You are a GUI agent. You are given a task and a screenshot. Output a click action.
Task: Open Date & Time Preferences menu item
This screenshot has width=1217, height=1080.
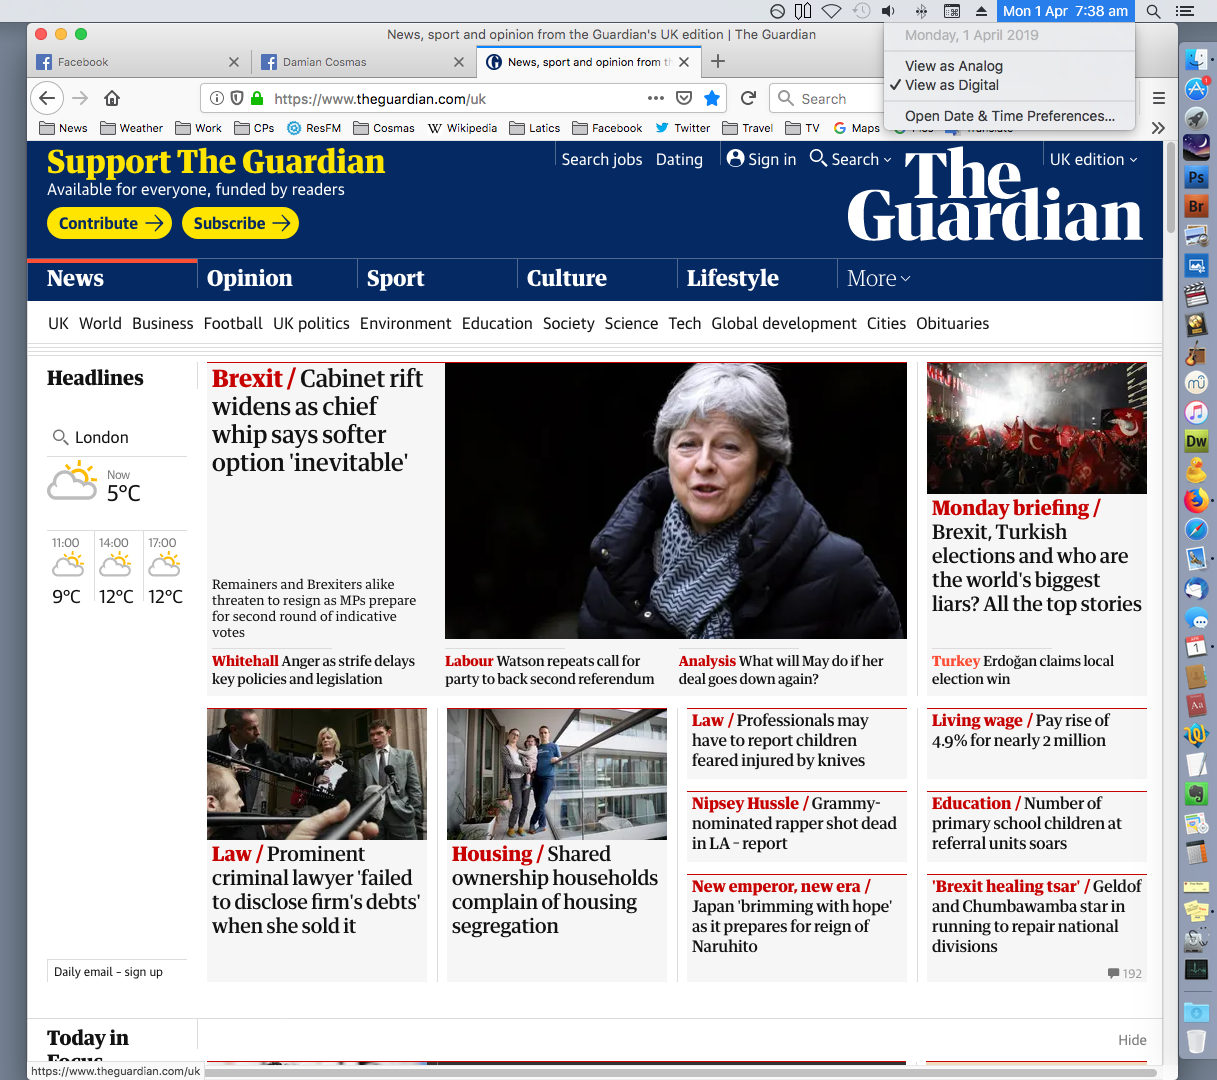click(x=1009, y=116)
